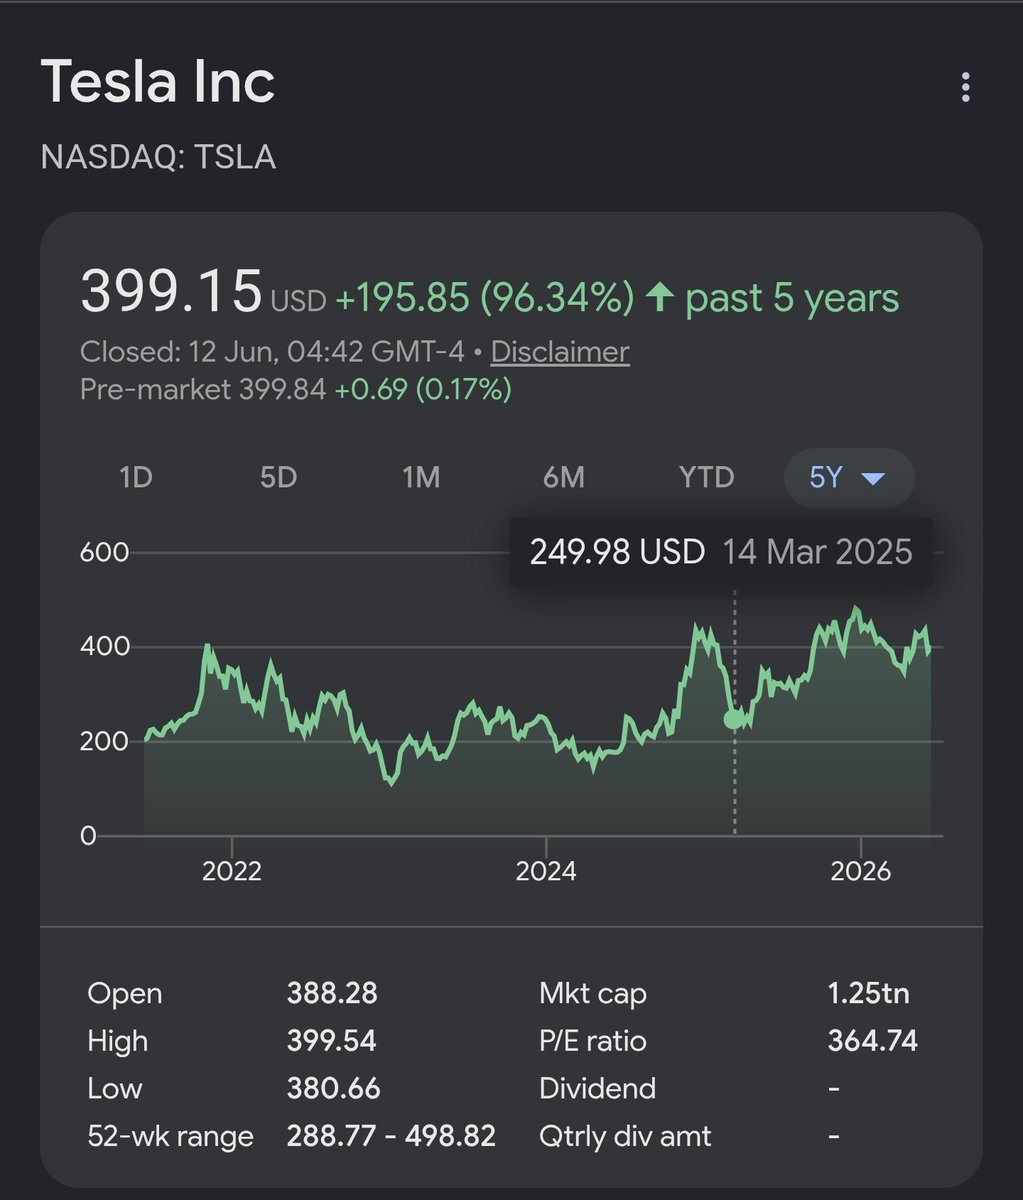Screen dimensions: 1023x1200
Task: Open the three-dot more options menu
Action: 965,87
